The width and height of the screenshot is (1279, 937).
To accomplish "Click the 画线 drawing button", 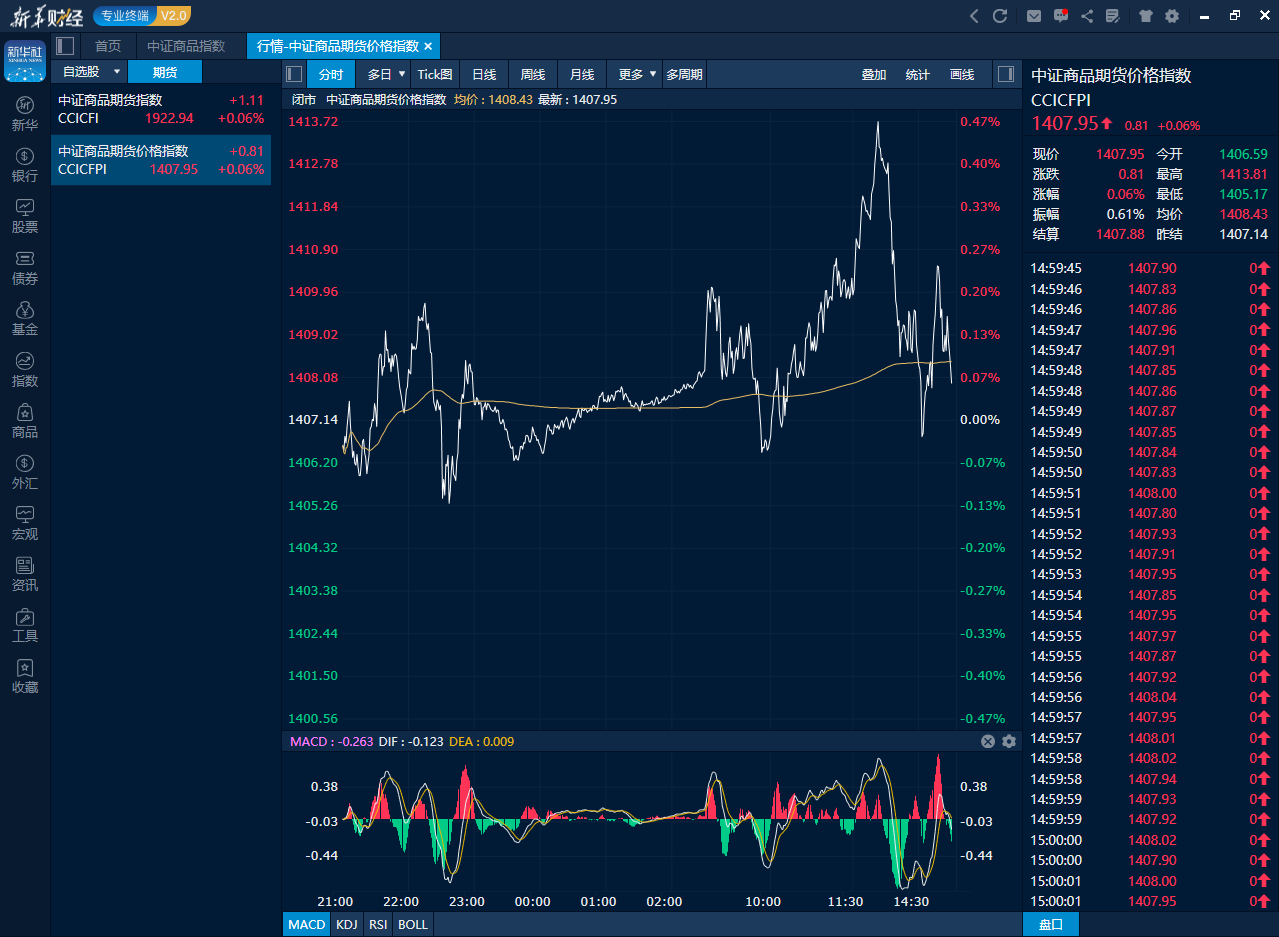I will (961, 74).
